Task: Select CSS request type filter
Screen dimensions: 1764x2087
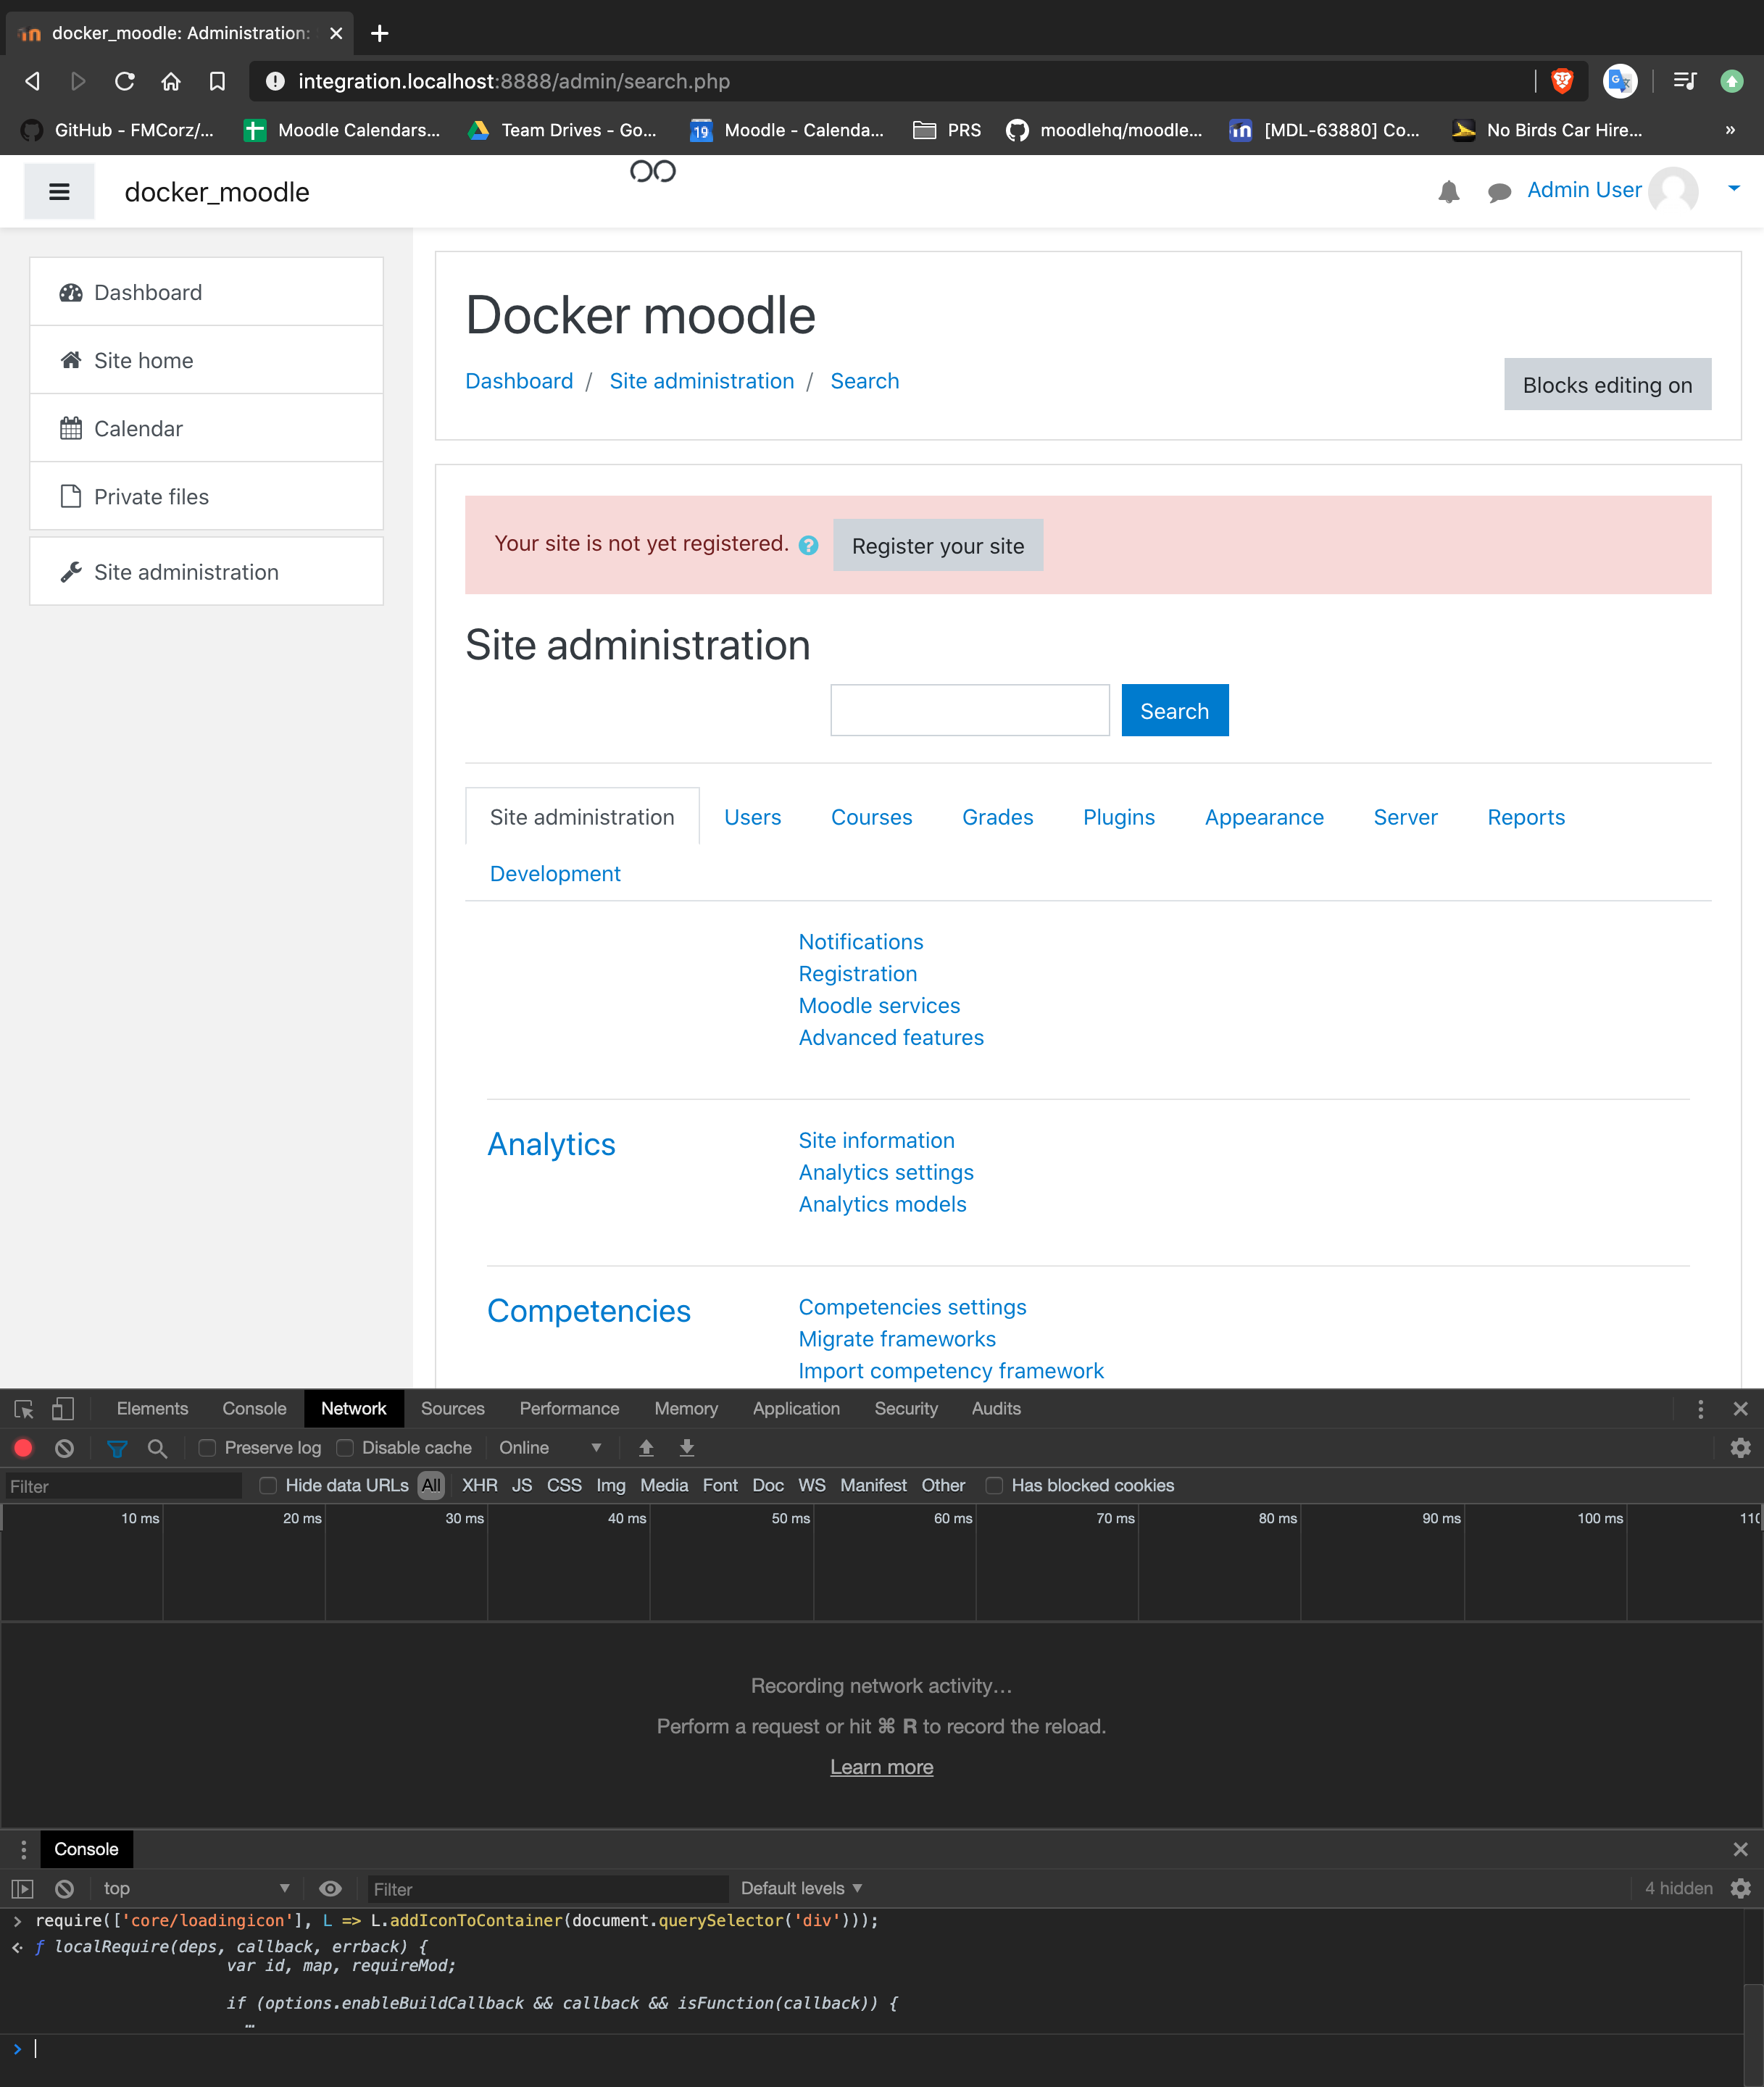Action: tap(563, 1485)
